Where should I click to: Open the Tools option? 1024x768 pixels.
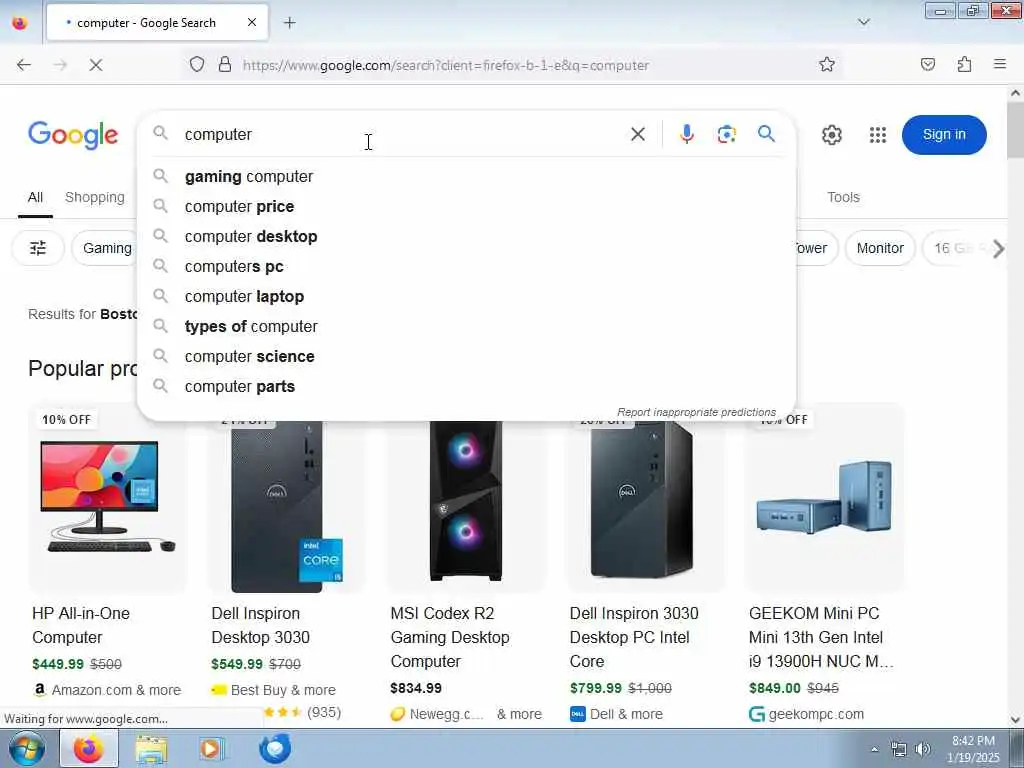pos(843,197)
